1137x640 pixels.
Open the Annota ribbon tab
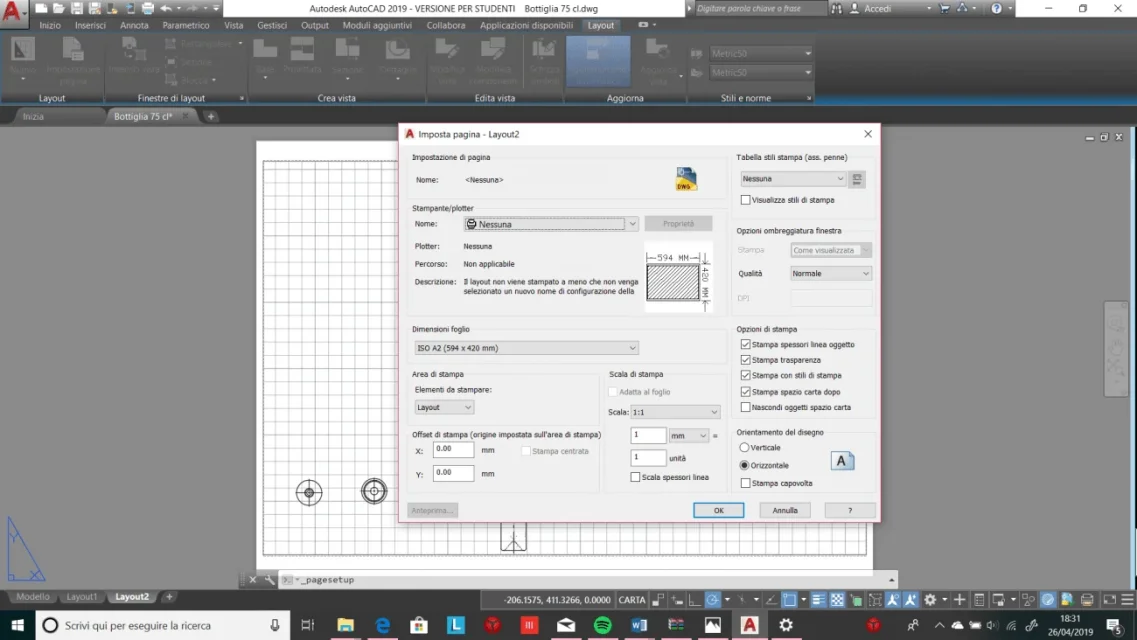134,25
